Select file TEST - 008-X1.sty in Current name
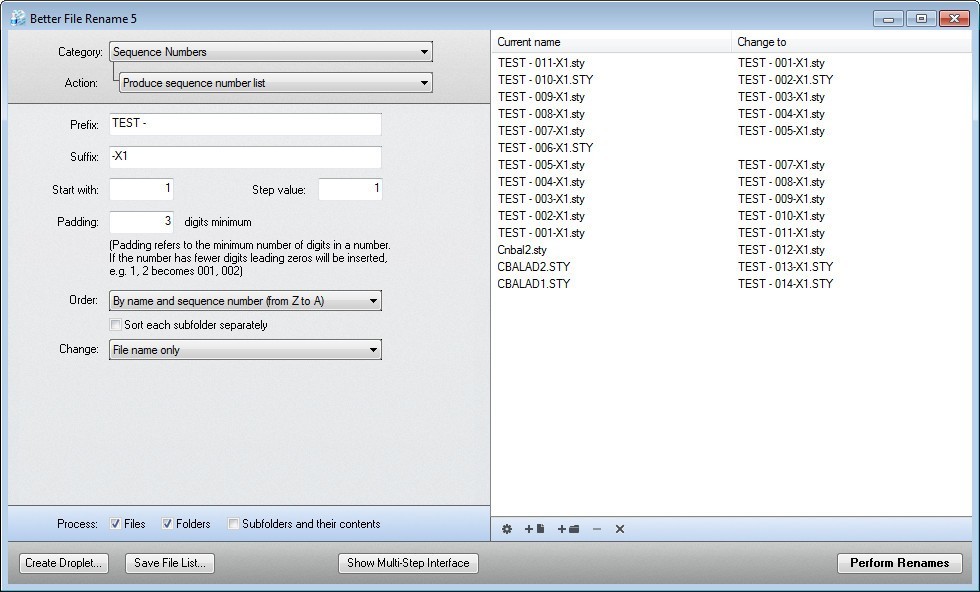This screenshot has height=592, width=980. pos(541,113)
